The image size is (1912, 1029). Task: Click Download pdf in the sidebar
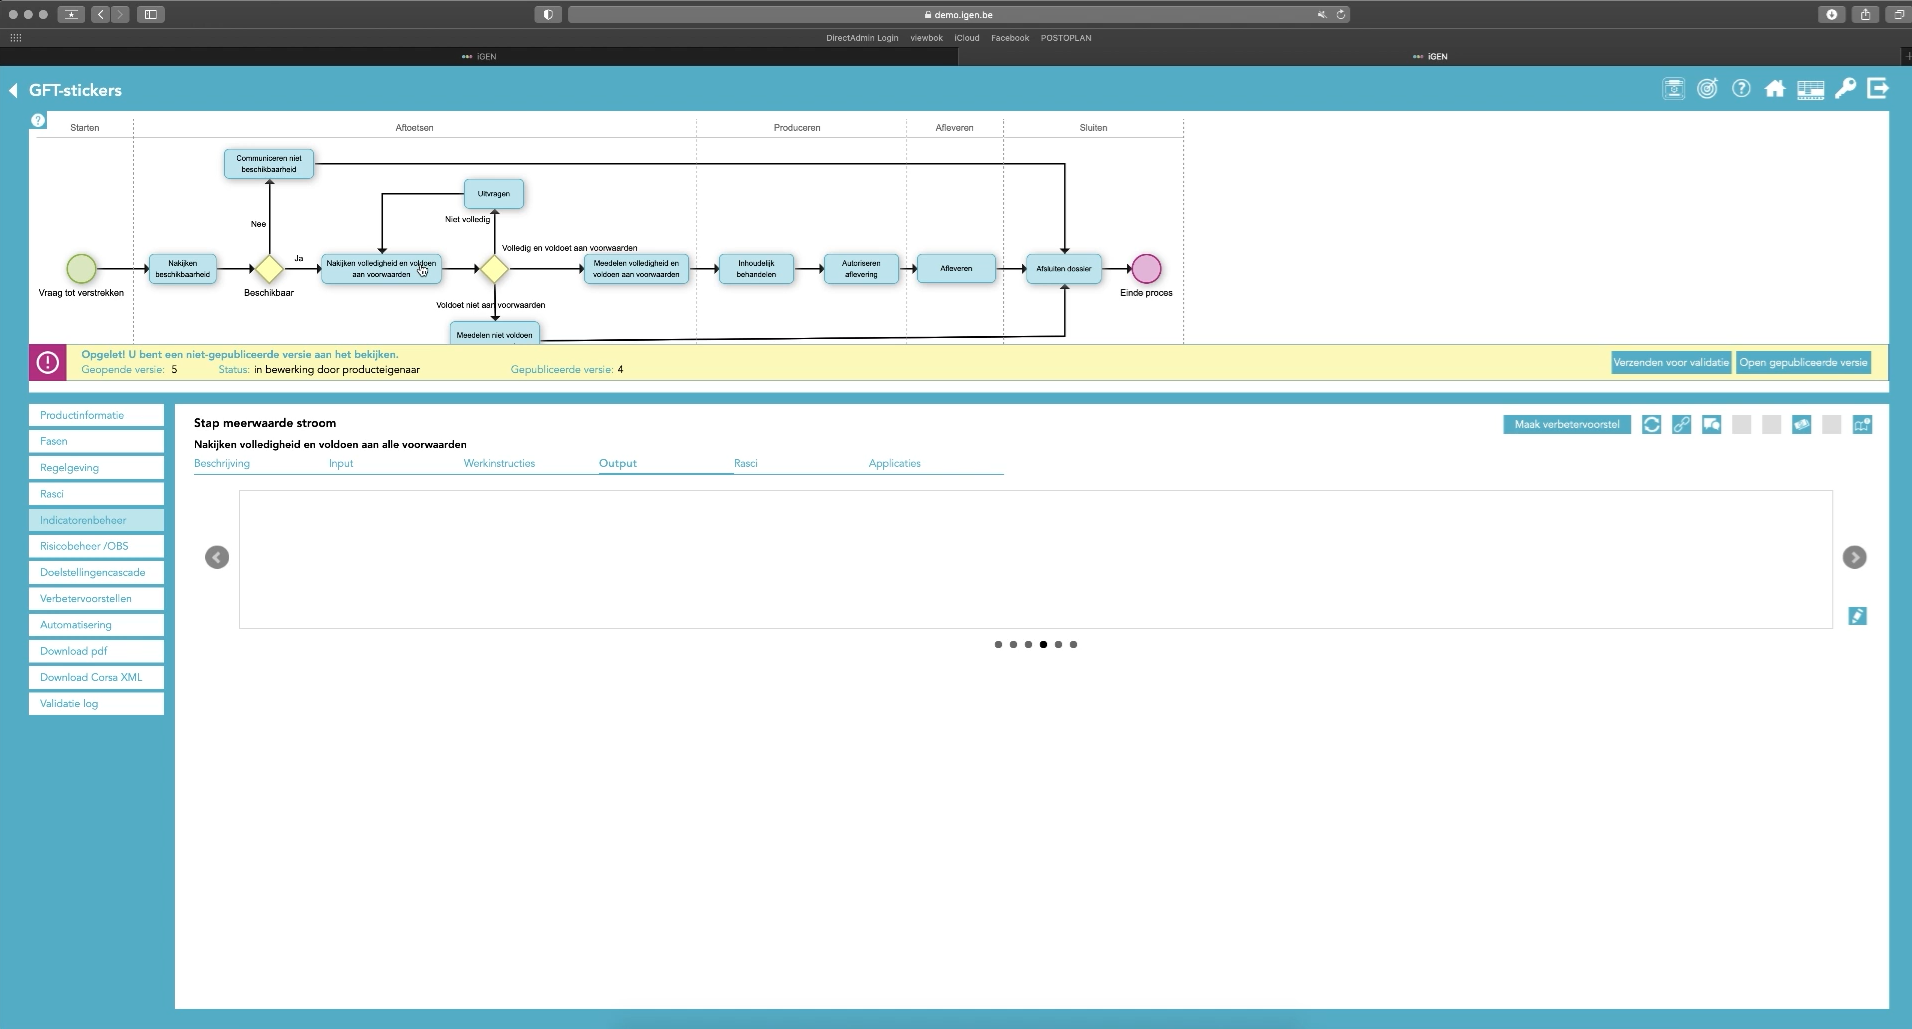96,651
